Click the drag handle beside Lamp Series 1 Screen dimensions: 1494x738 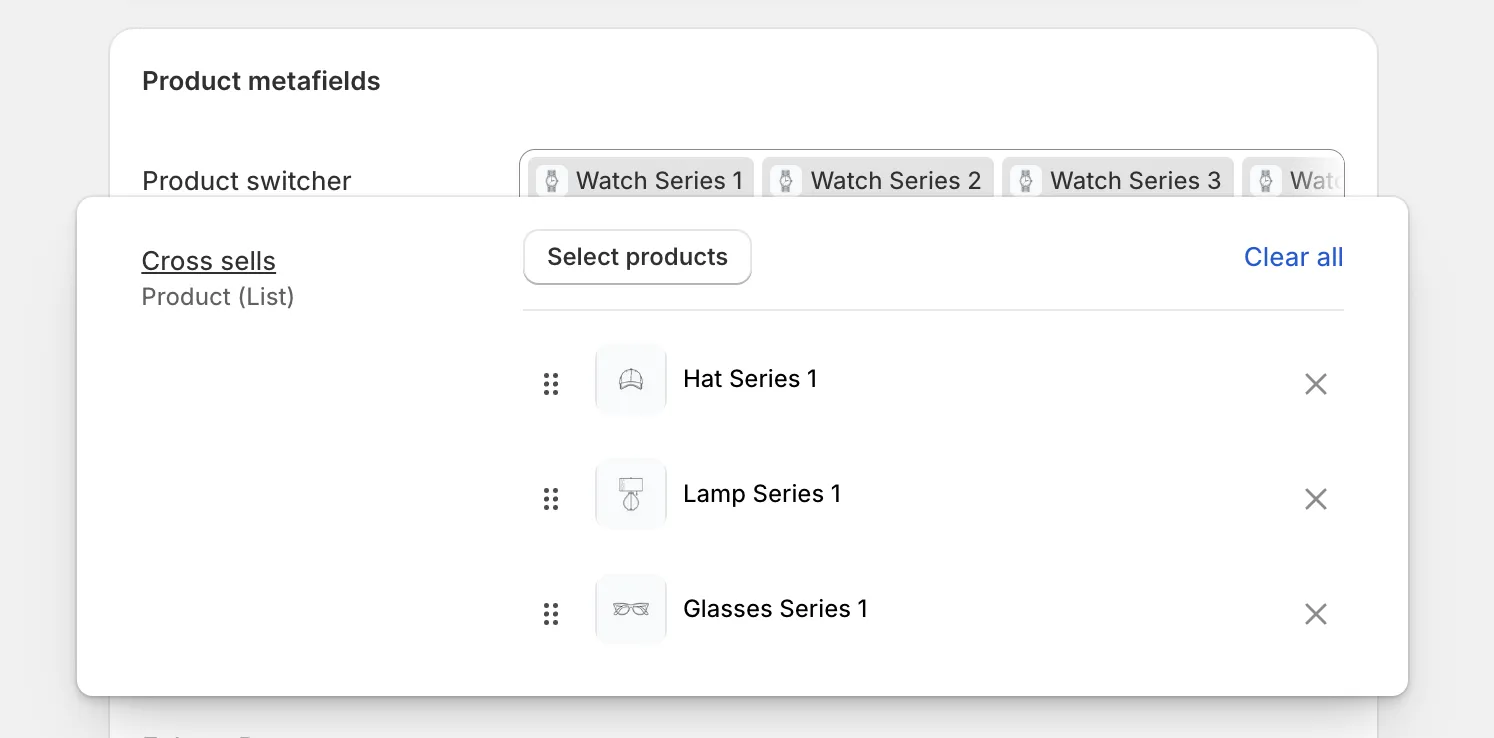click(551, 499)
